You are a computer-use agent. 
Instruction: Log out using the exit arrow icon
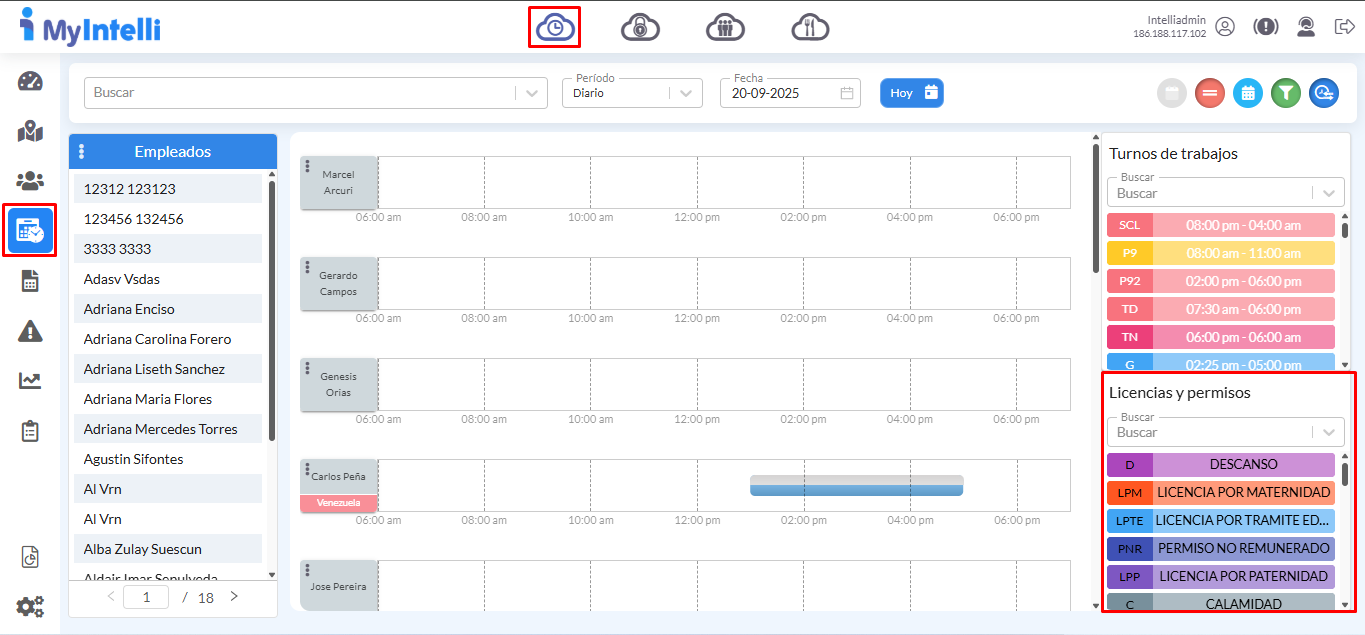1344,27
